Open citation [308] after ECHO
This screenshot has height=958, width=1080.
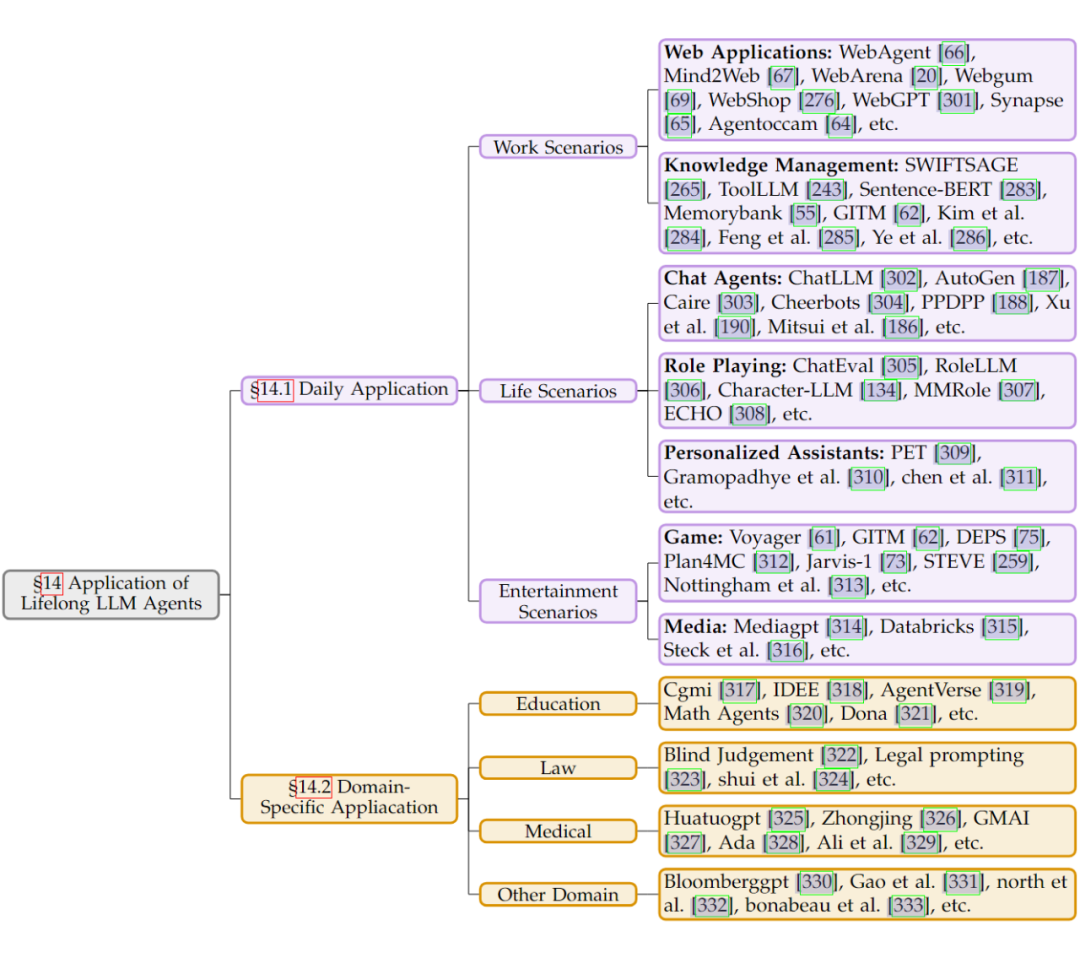pos(750,415)
